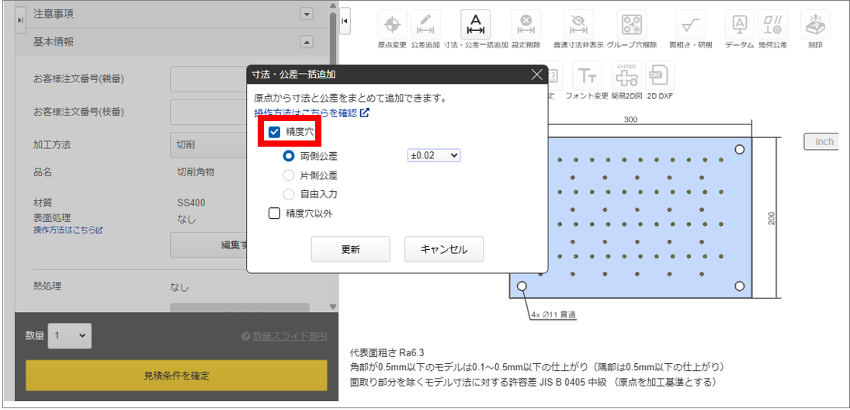Screen dimensions: 850x410
Task: Expand the 注意事項 section
Action: (x=306, y=14)
